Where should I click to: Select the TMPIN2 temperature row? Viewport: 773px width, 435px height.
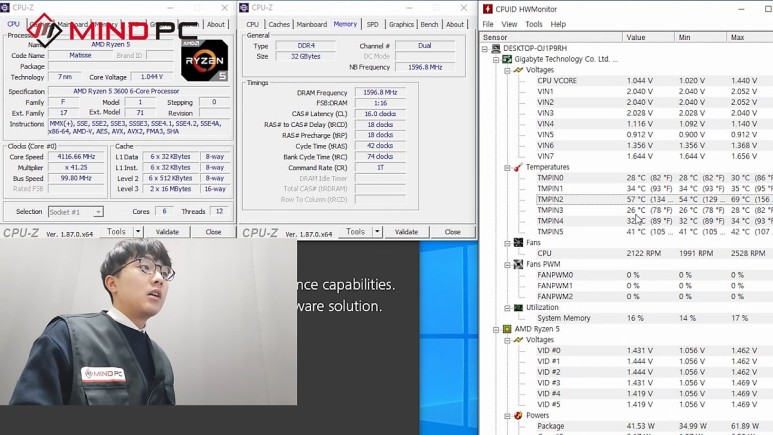click(654, 199)
